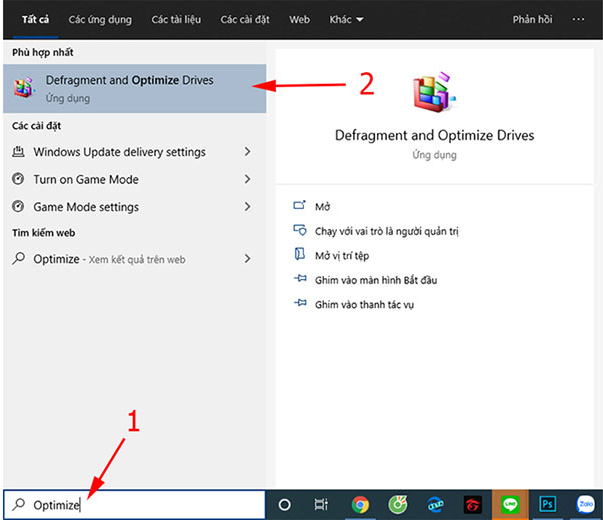
Task: Open Zalo from the taskbar
Action: coord(585,504)
